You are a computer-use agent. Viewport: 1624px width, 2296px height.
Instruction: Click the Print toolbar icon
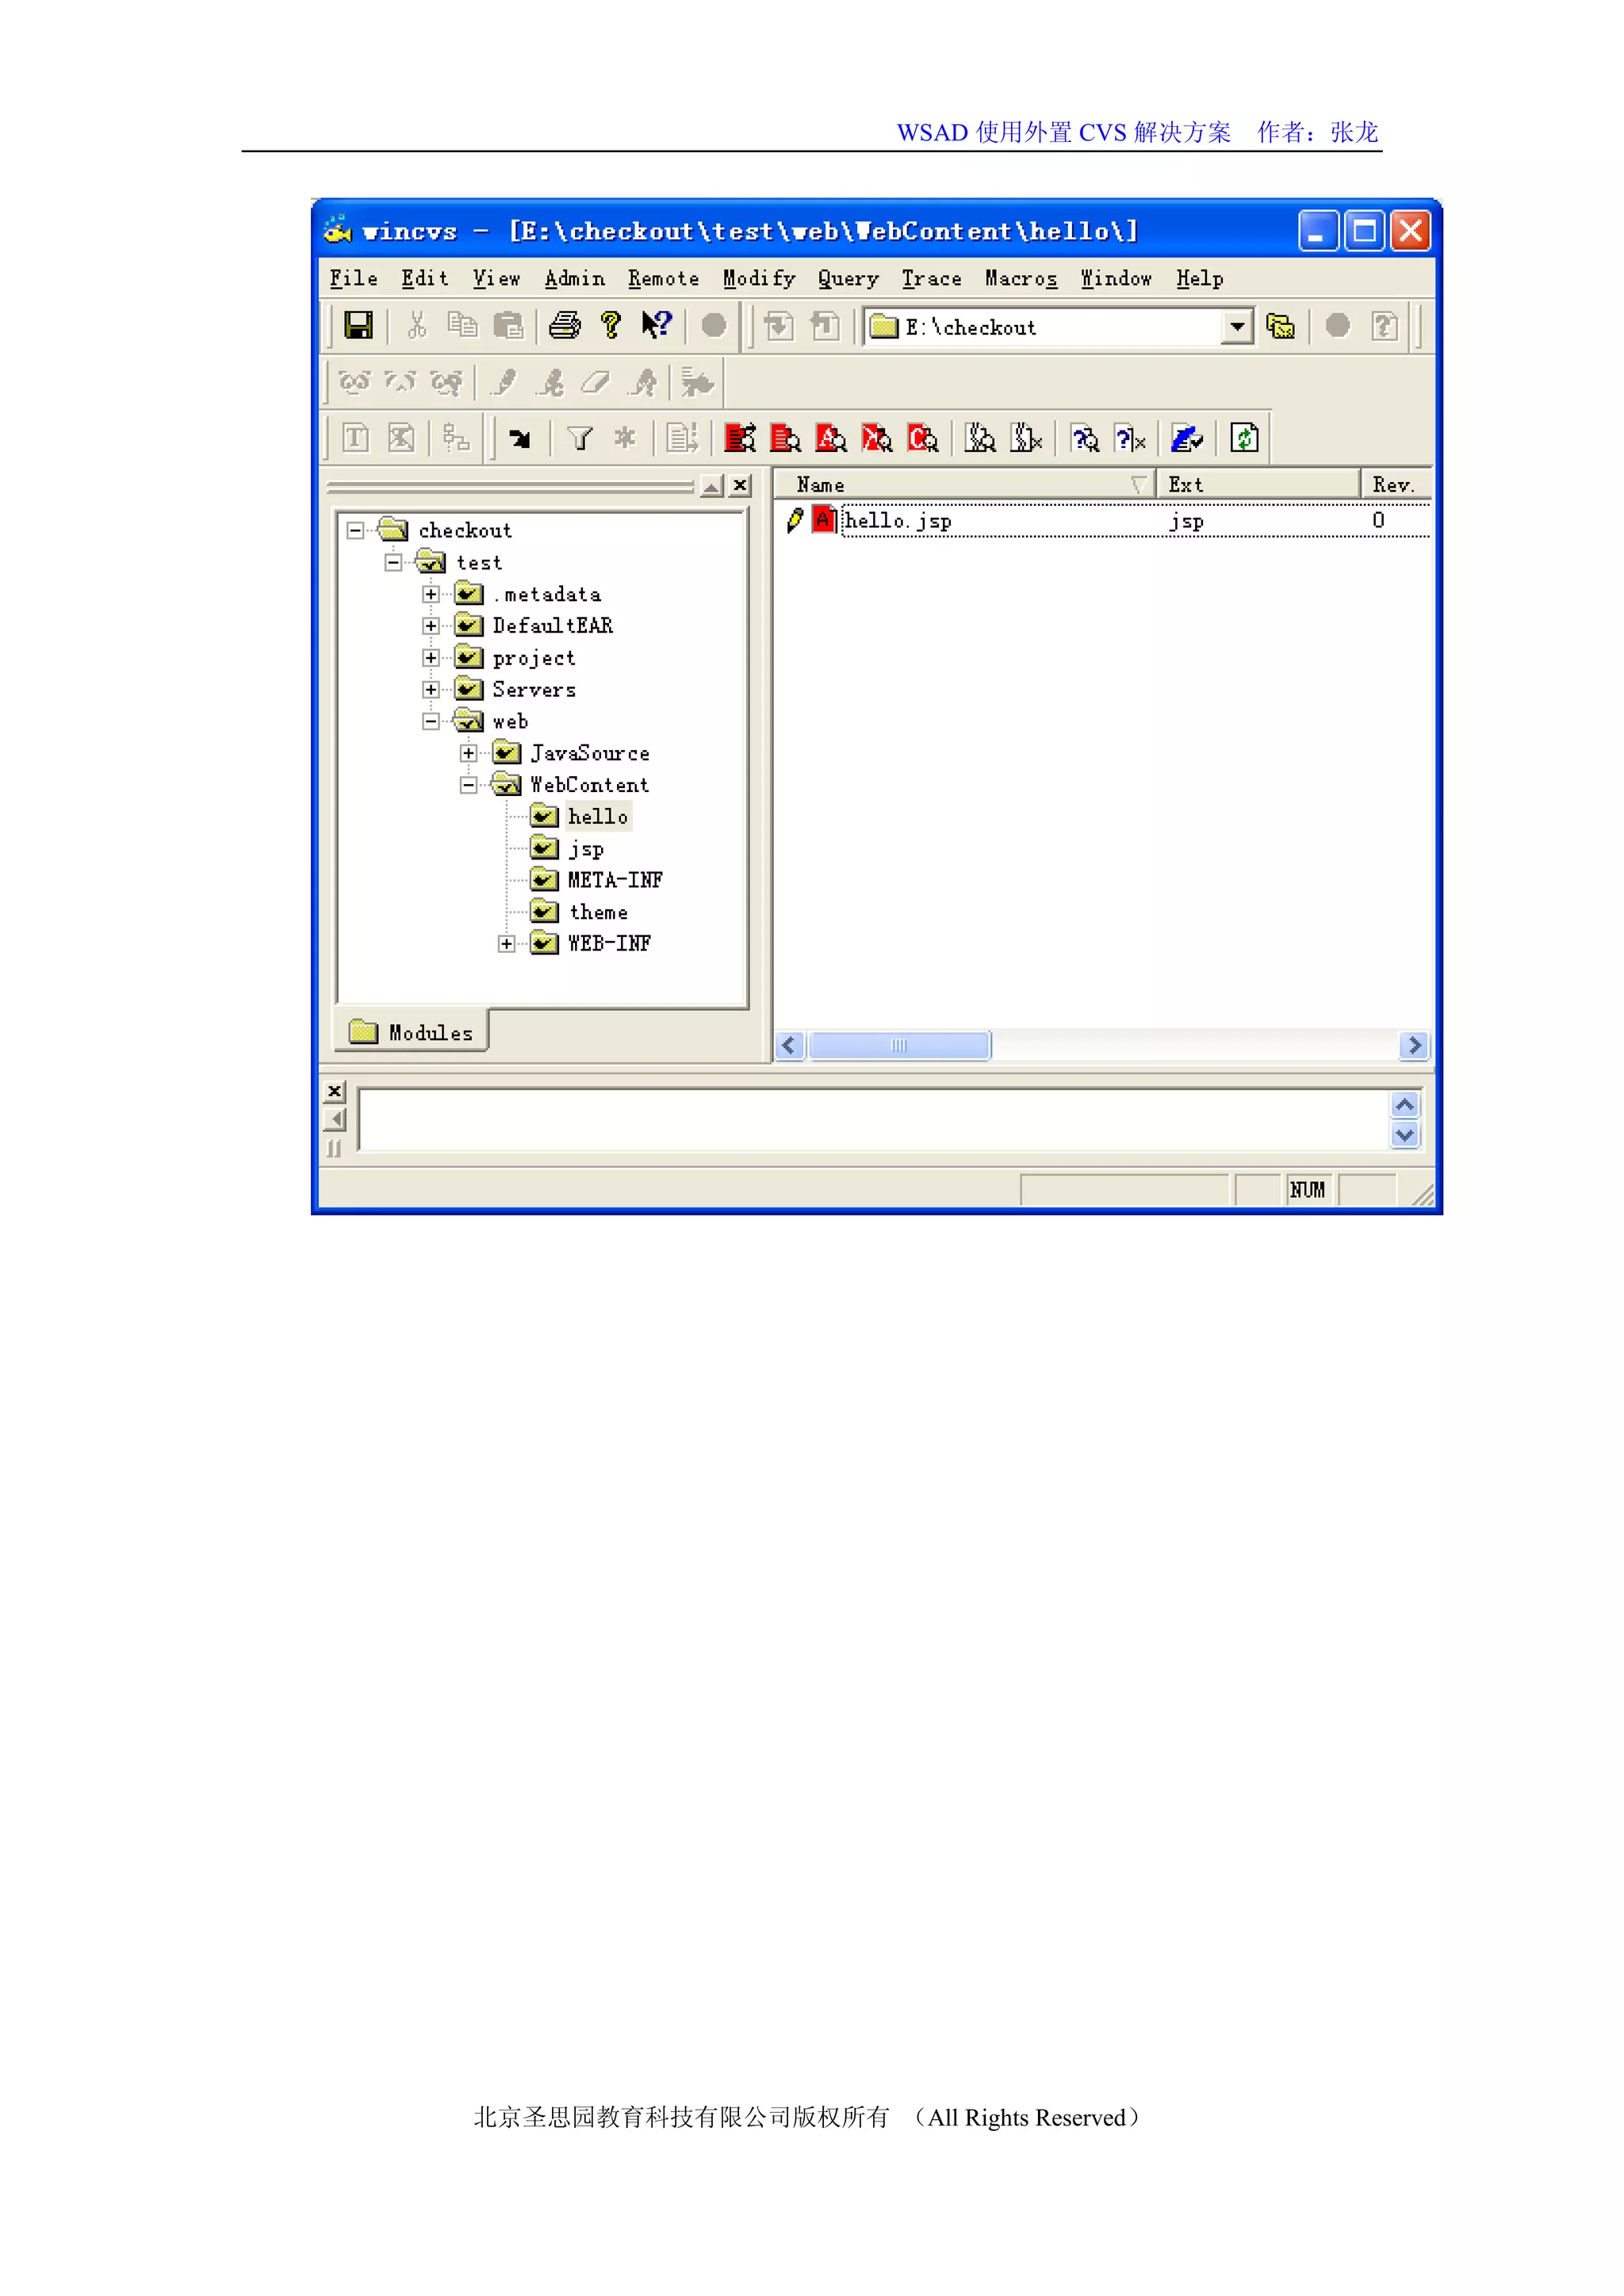coord(565,326)
